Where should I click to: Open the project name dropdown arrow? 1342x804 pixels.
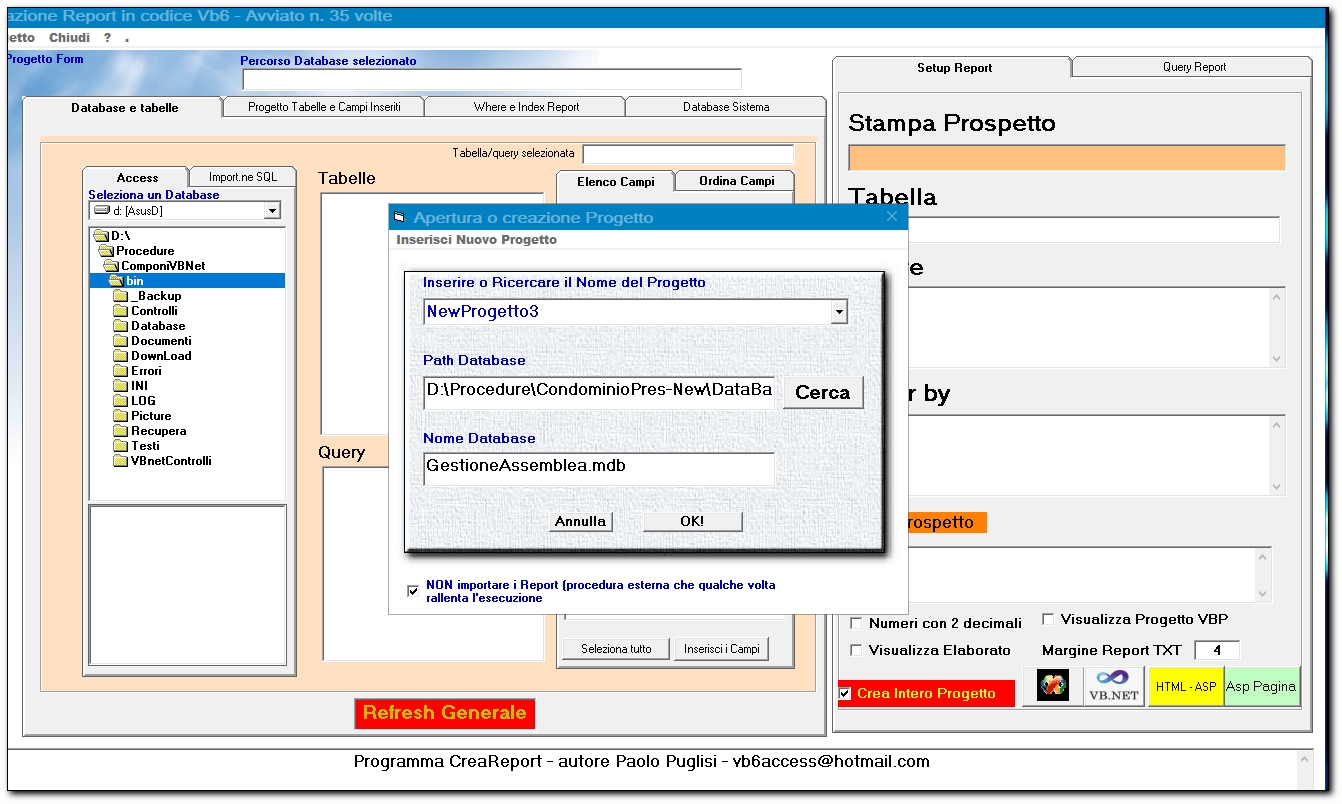[x=838, y=312]
